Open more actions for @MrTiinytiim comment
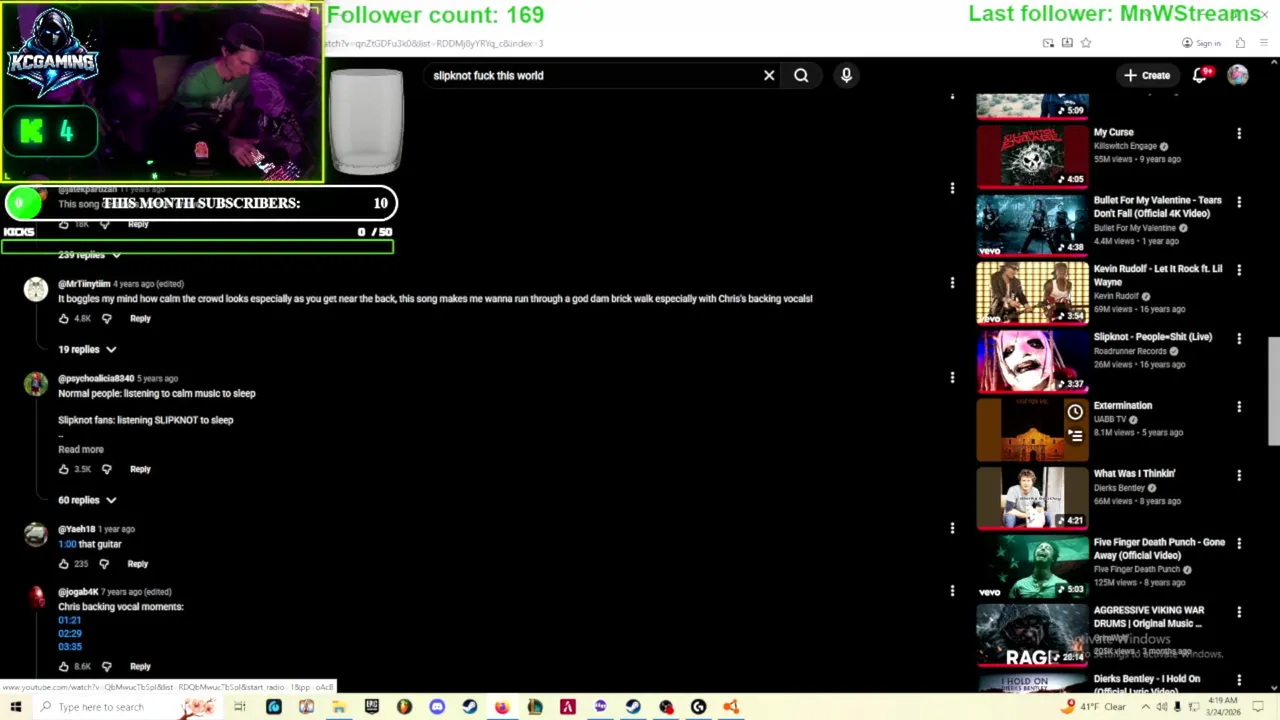The width and height of the screenshot is (1280, 720). click(x=952, y=283)
